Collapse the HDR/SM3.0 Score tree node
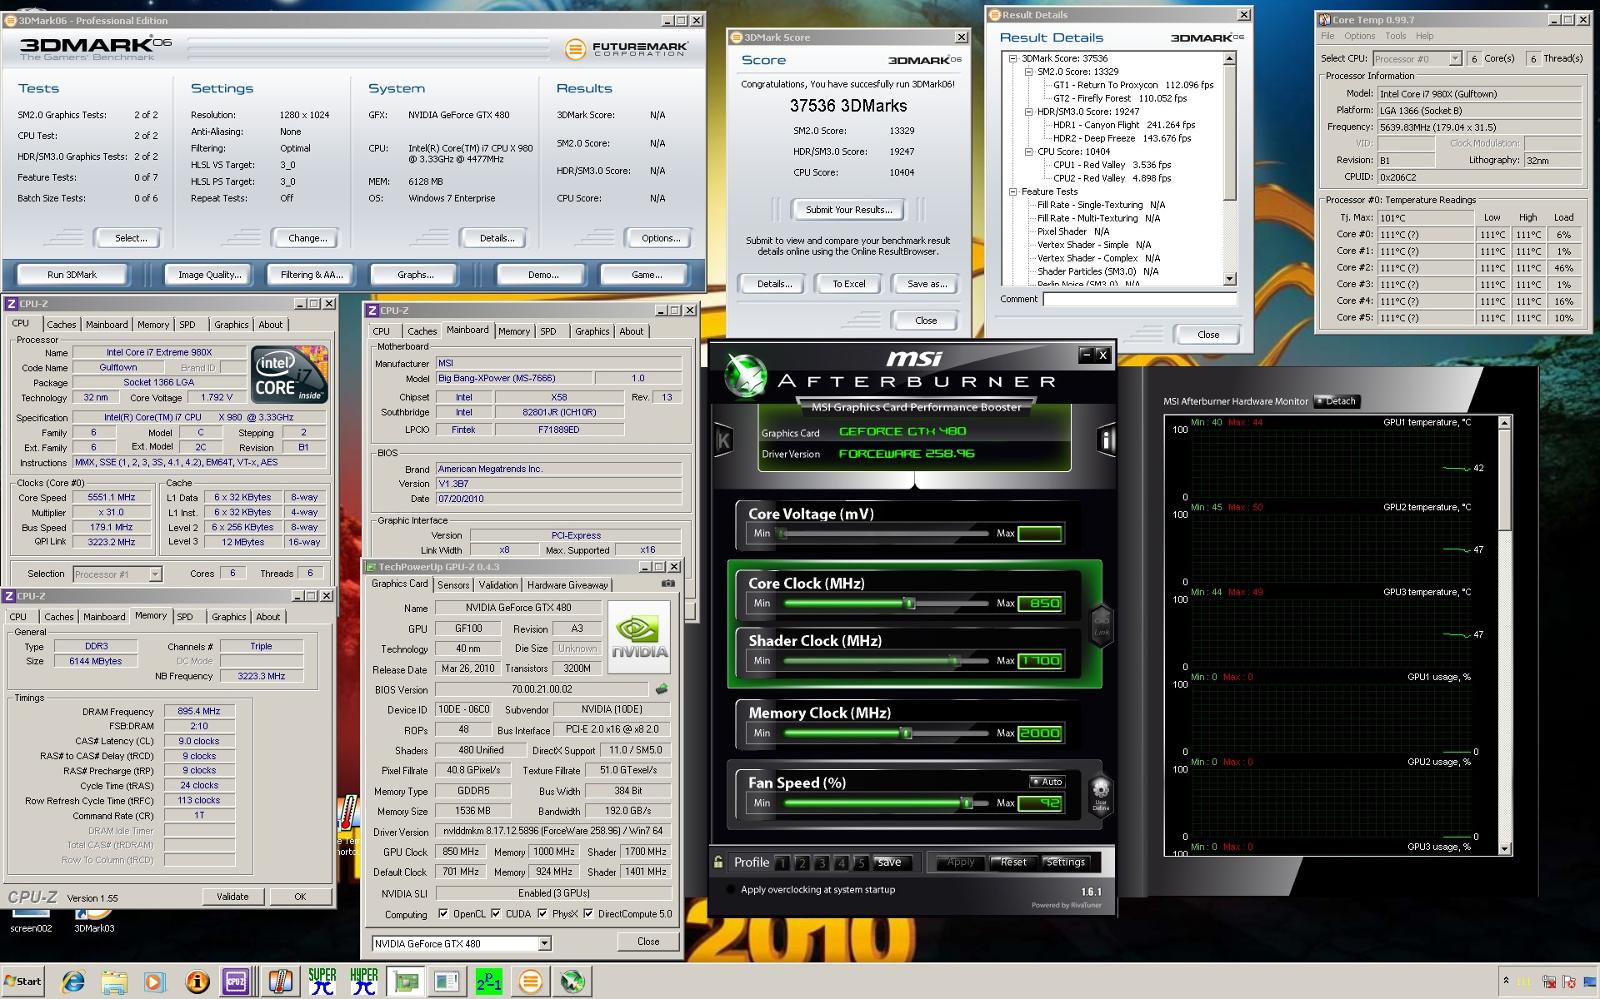The height and width of the screenshot is (999, 1600). [1028, 112]
